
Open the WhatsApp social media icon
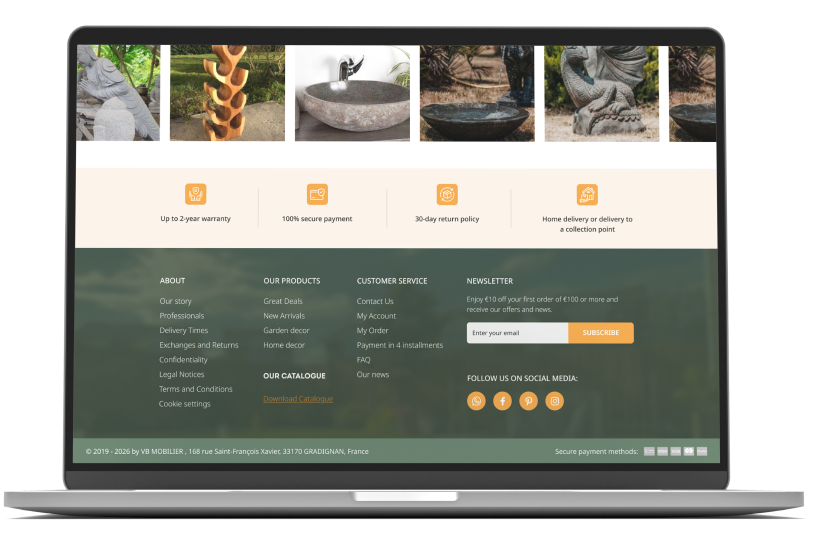click(x=476, y=401)
